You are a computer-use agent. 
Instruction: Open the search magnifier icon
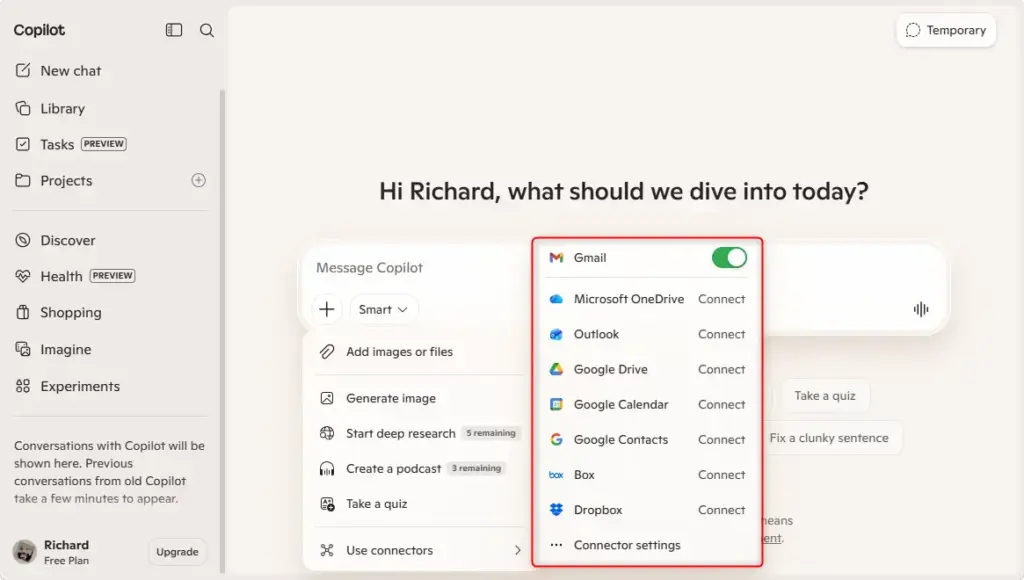click(x=206, y=30)
